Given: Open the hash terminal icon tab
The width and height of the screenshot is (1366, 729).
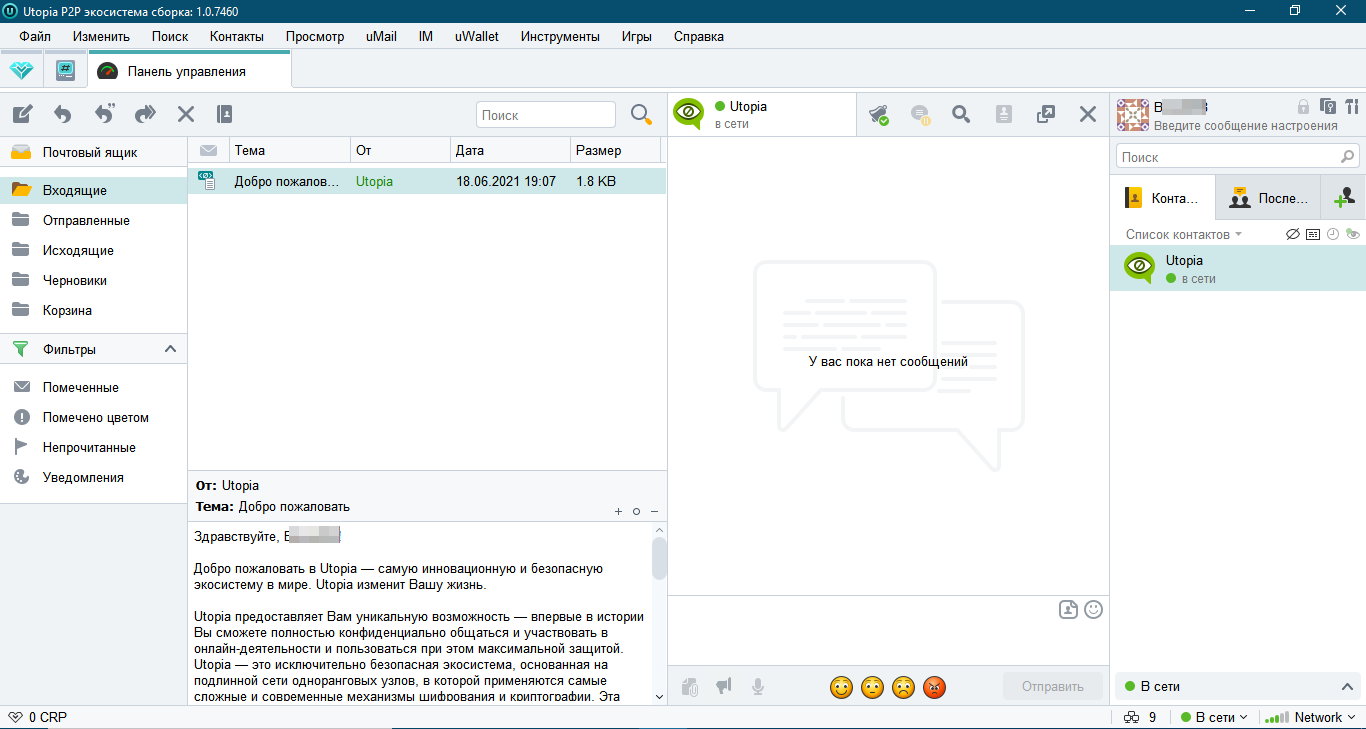Looking at the screenshot, I should tap(65, 71).
